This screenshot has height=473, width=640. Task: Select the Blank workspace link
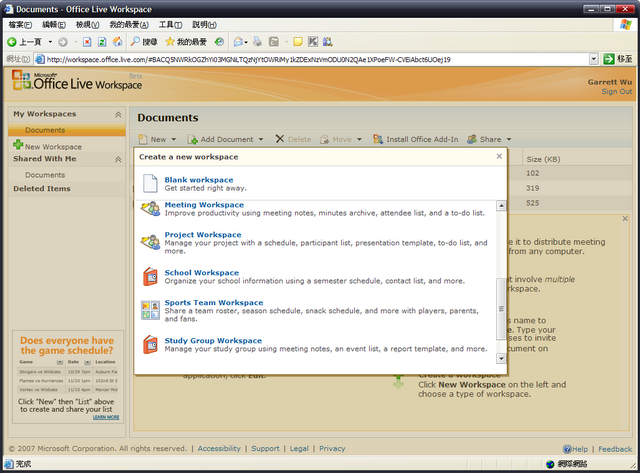point(199,180)
